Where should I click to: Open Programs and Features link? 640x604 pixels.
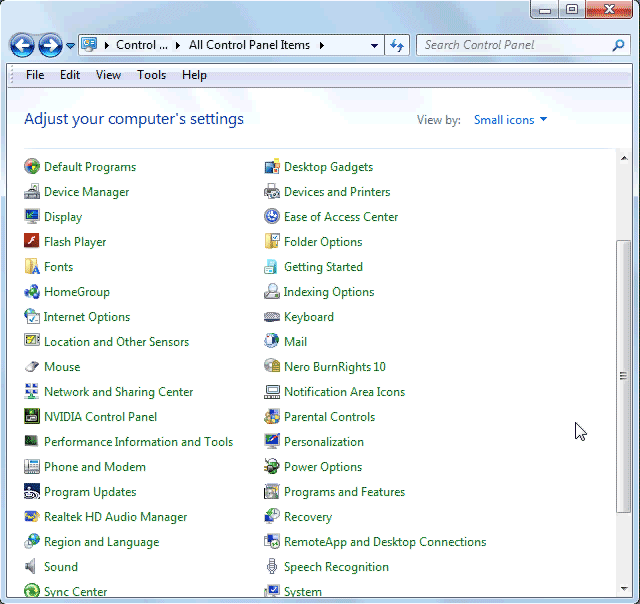344,492
